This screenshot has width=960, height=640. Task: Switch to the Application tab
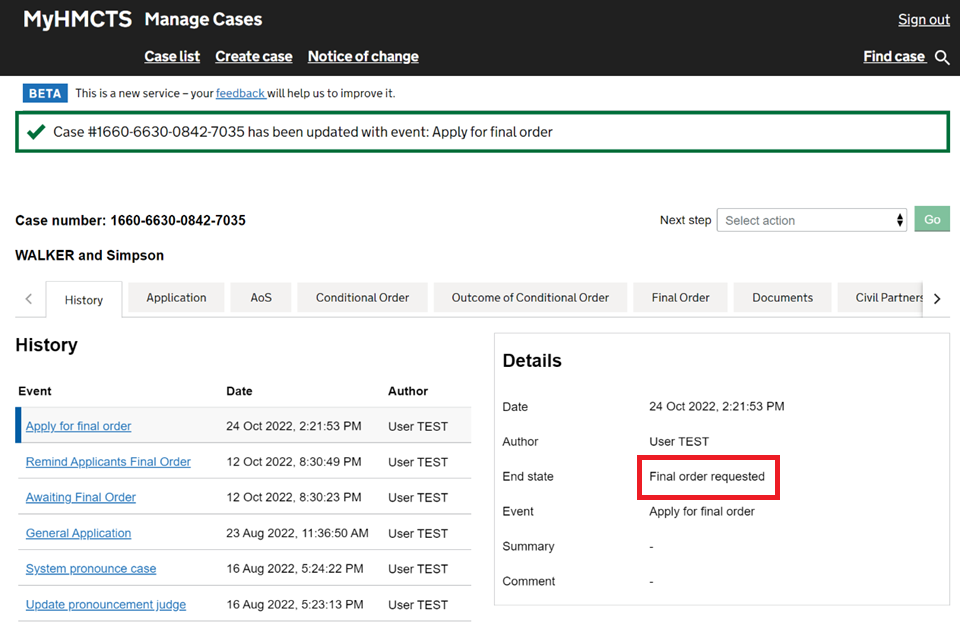[176, 298]
